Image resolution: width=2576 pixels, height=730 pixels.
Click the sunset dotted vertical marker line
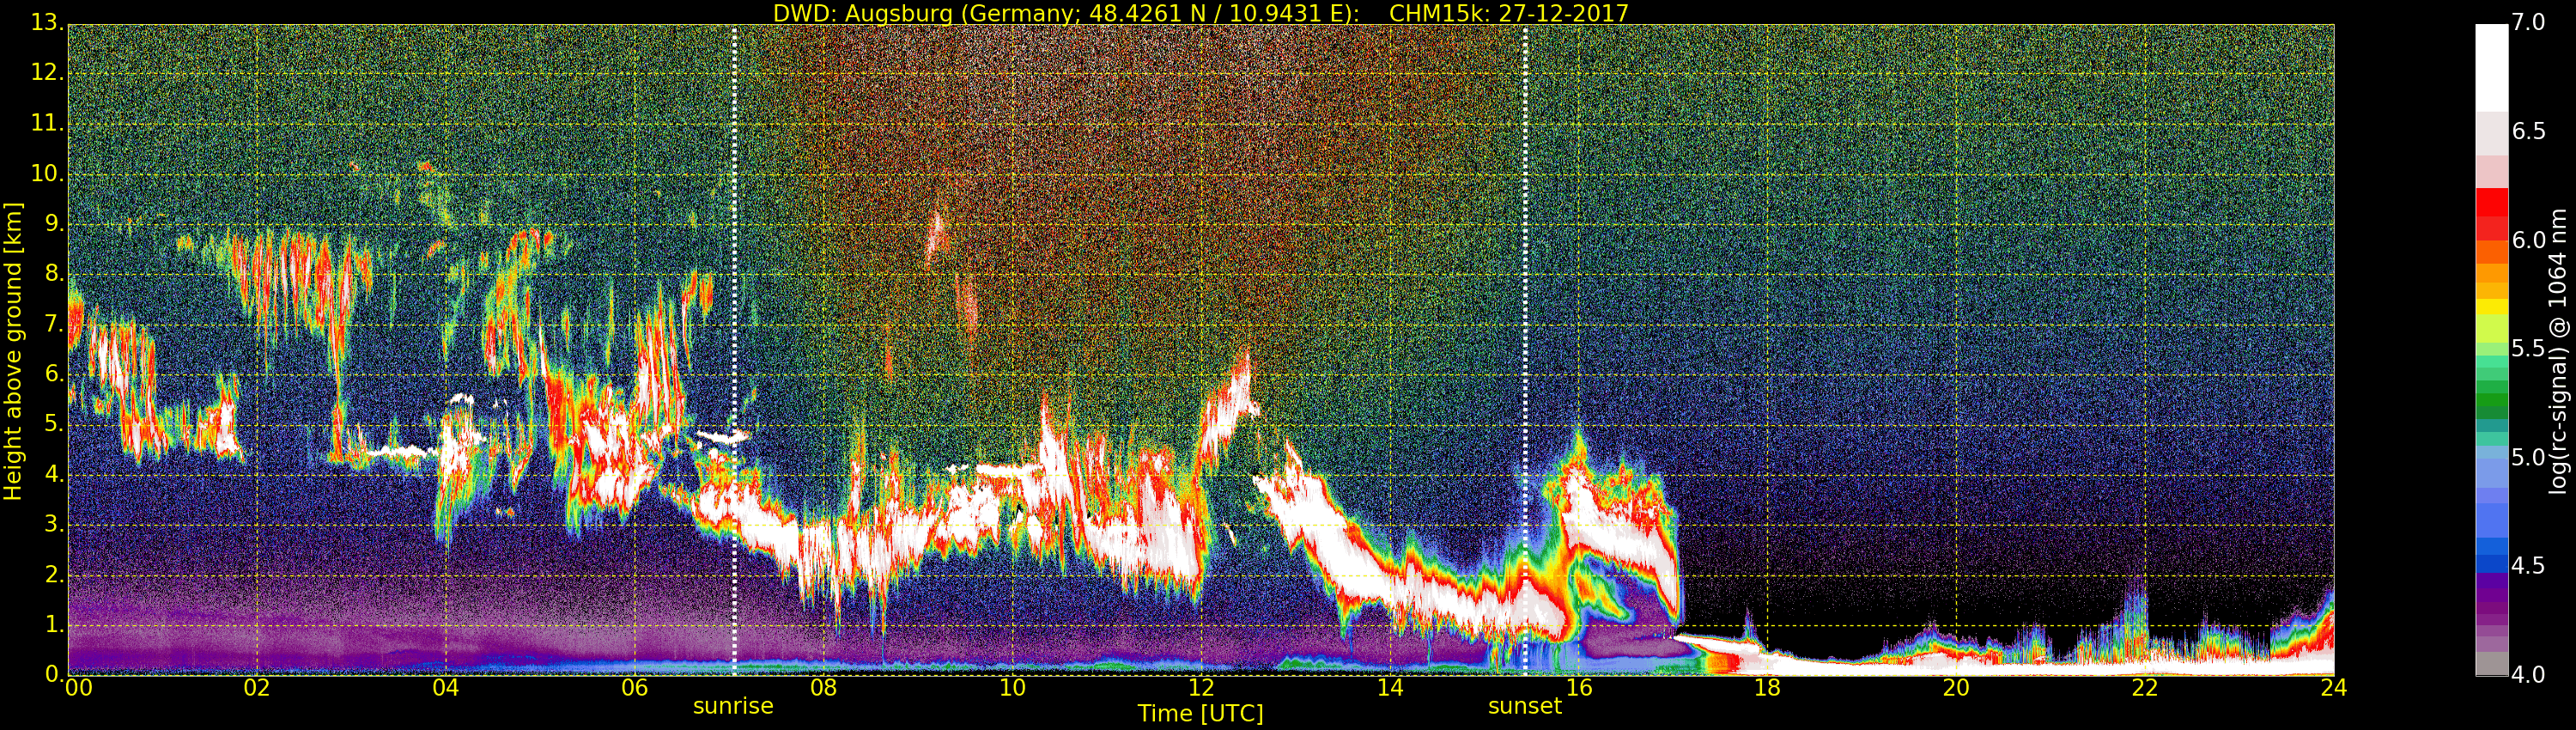tap(1525, 350)
